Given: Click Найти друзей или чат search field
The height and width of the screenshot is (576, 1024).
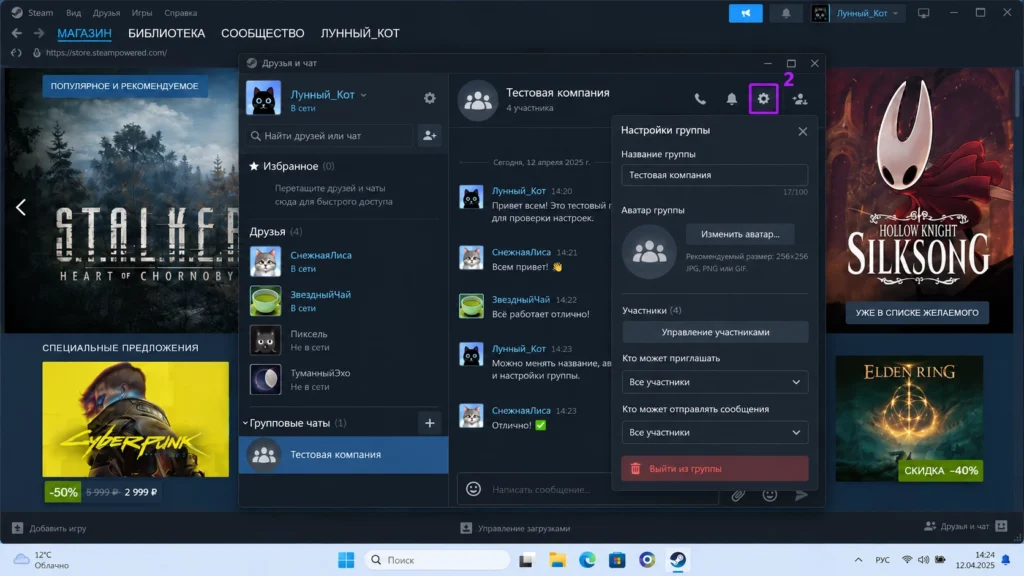Looking at the screenshot, I should 331,135.
